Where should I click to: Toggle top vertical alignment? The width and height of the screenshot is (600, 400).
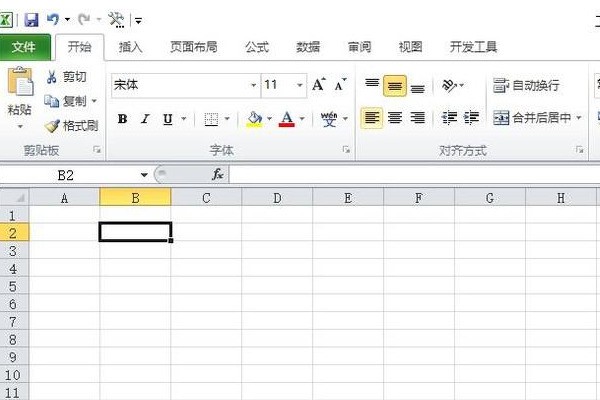click(372, 85)
